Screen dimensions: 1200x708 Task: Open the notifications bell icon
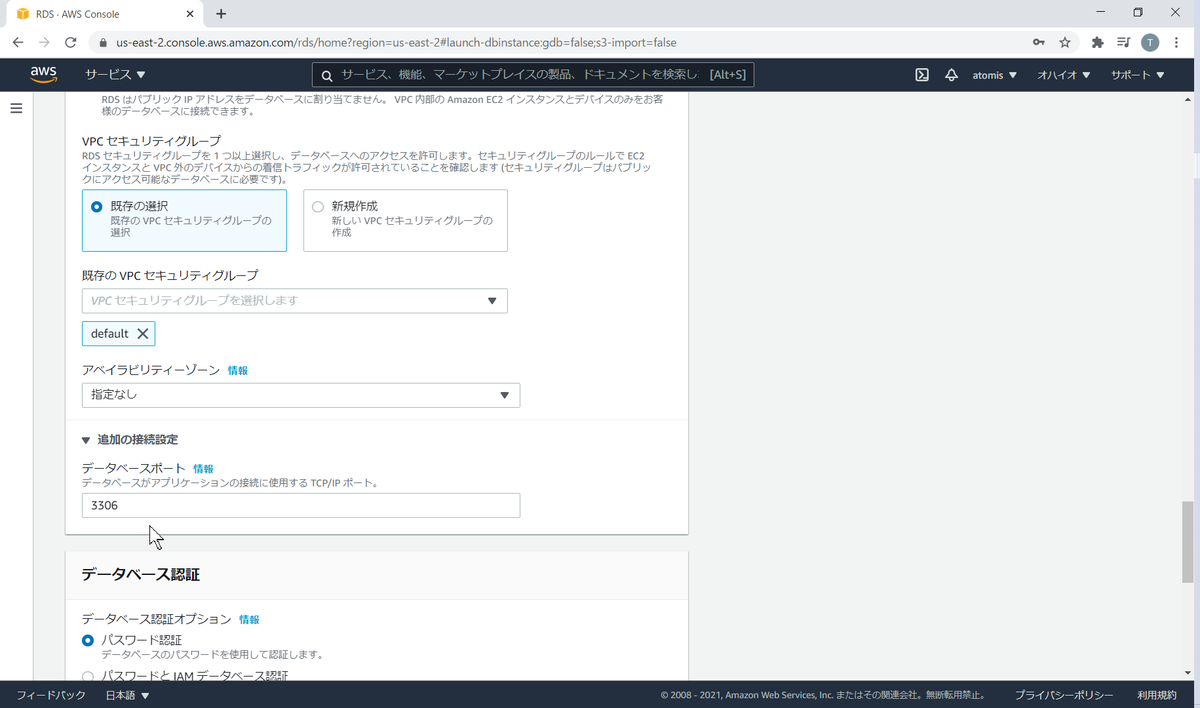pos(951,74)
